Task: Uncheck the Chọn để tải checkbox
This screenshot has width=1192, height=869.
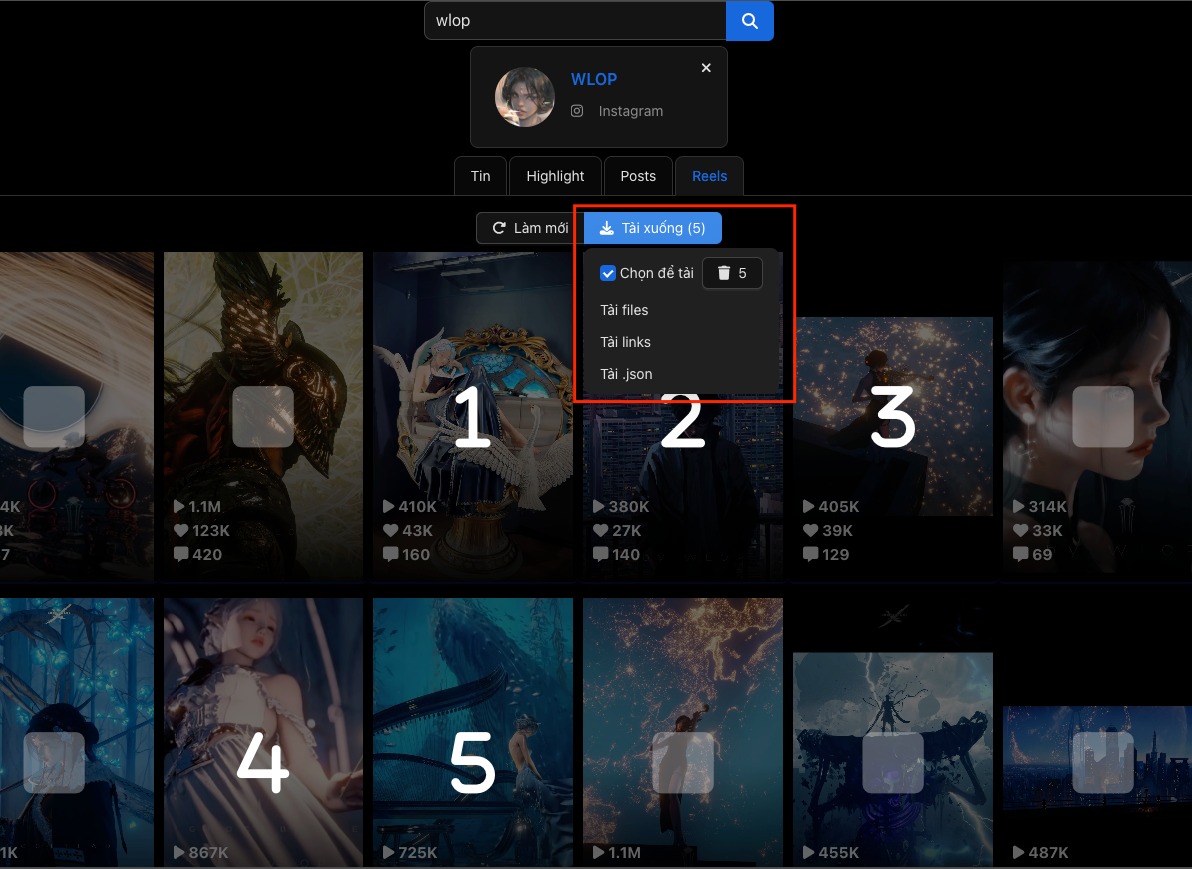Action: (x=607, y=273)
